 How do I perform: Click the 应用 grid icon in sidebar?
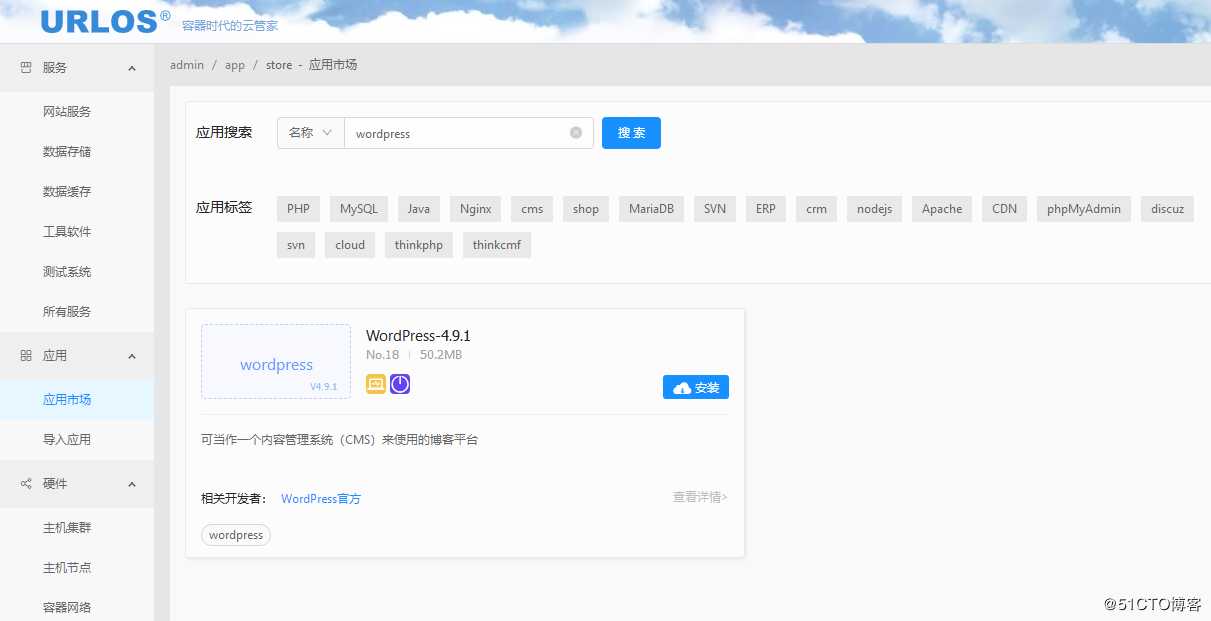(26, 356)
